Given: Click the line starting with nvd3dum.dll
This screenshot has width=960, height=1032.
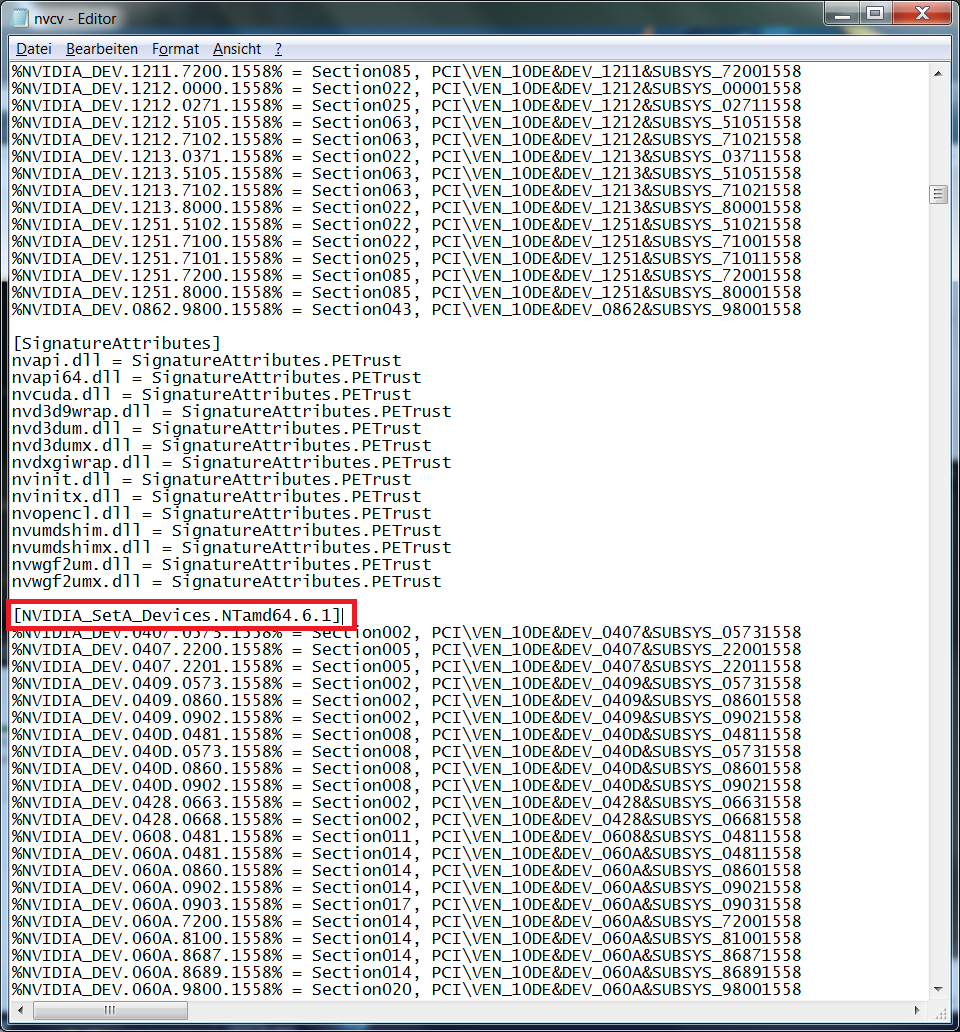Looking at the screenshot, I should [x=216, y=428].
